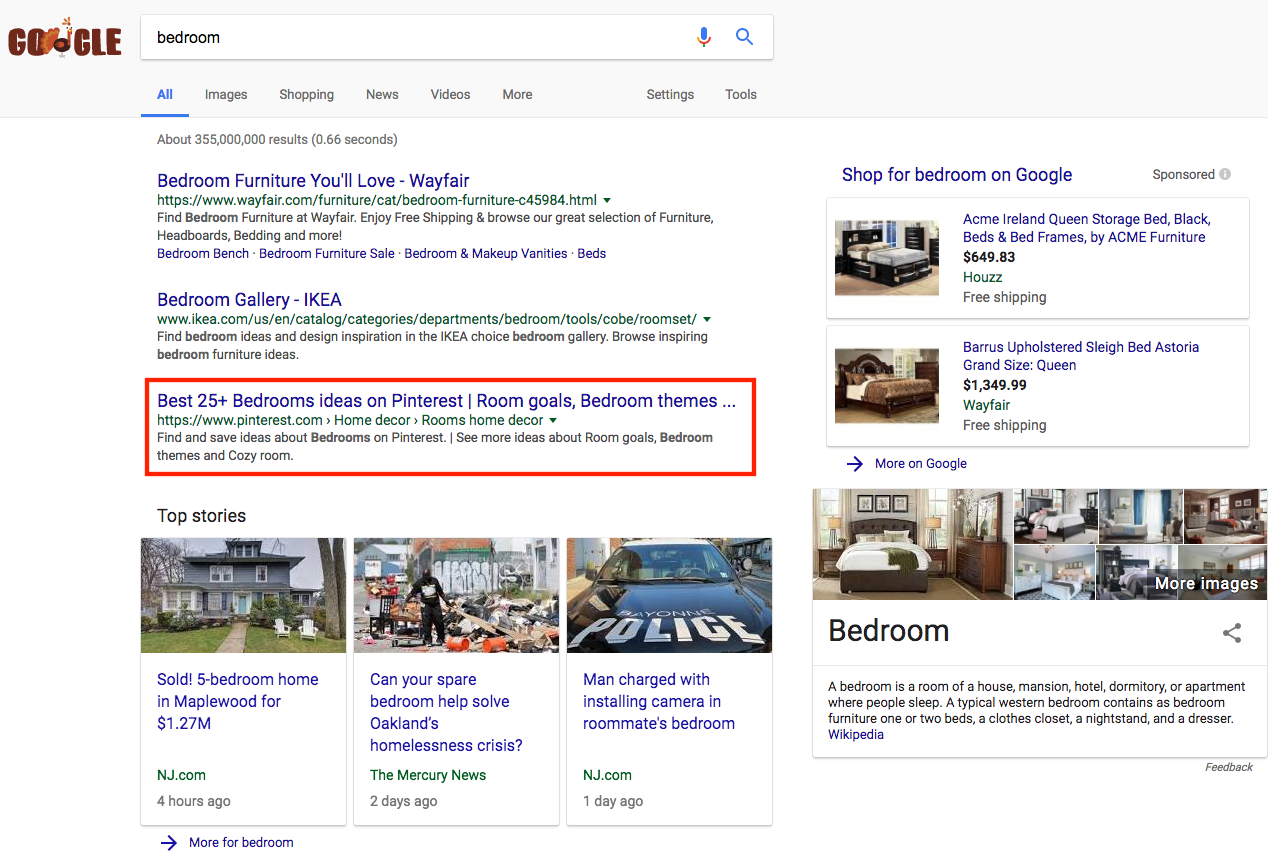This screenshot has height=851, width=1268.
Task: Expand Wayfair URL dropdown arrow
Action: (607, 200)
